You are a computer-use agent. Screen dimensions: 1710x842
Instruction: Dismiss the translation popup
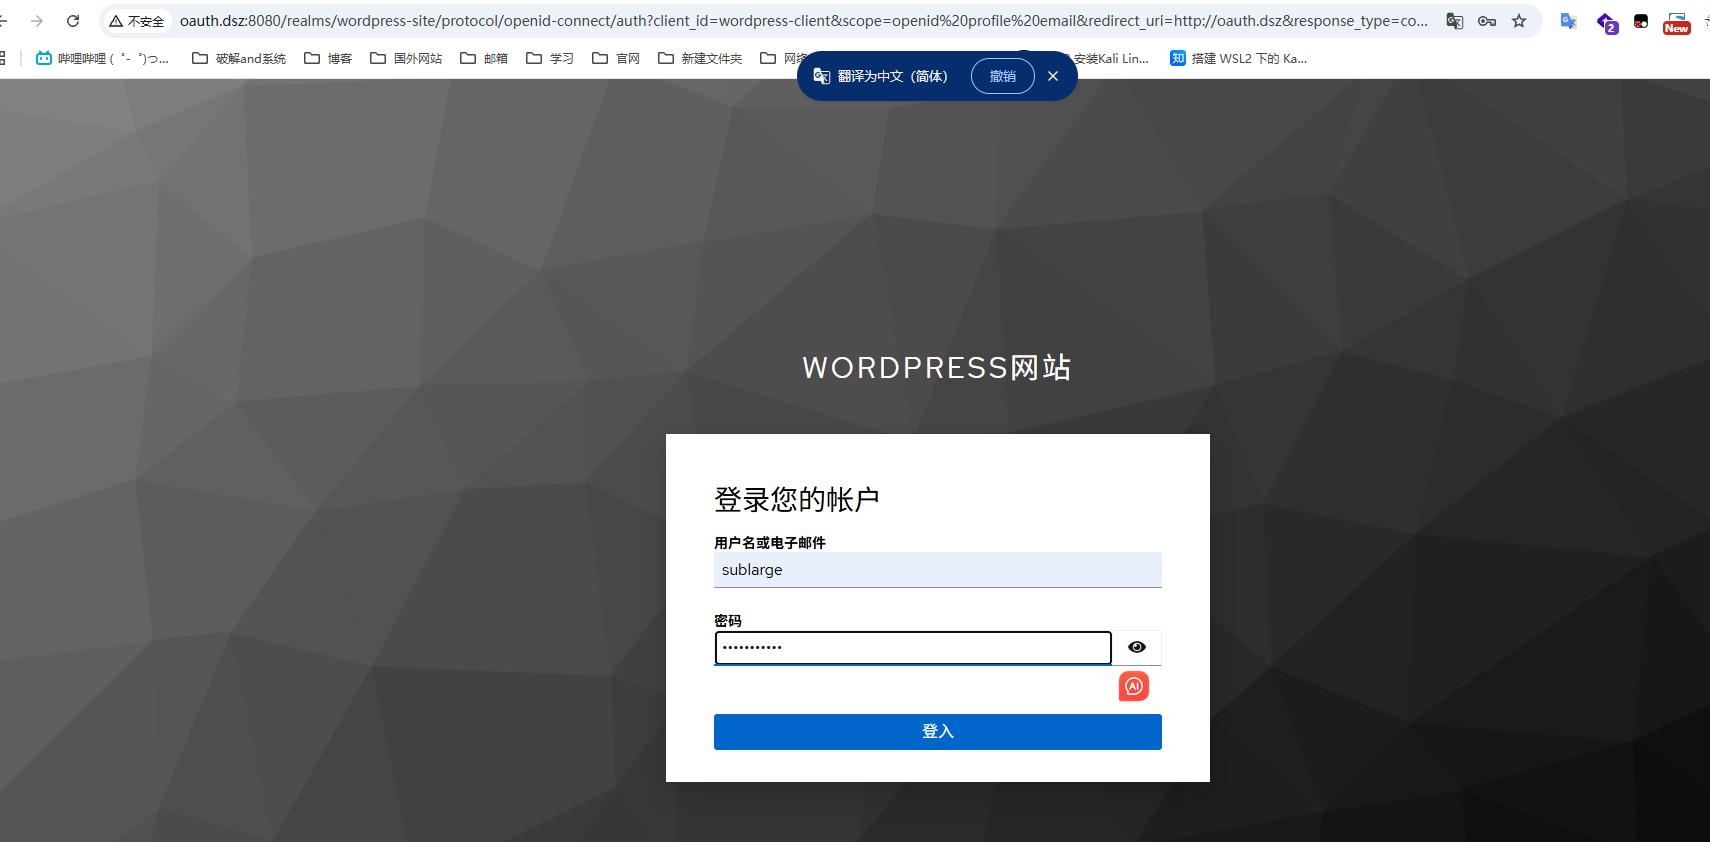pos(1053,76)
